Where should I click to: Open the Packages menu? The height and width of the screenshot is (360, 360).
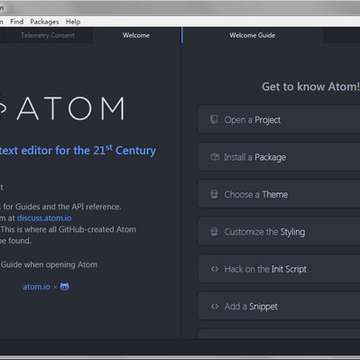click(44, 22)
